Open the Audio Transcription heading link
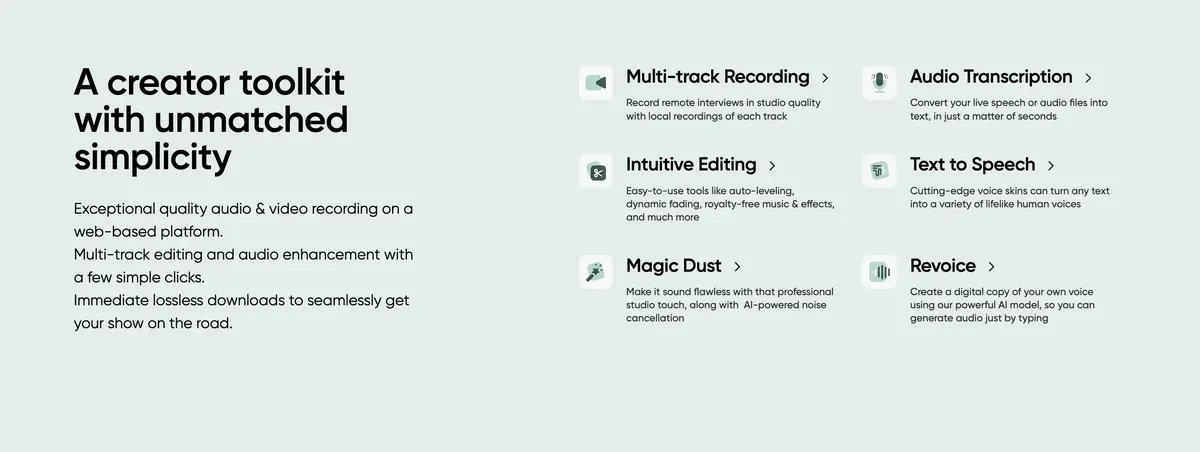This screenshot has height=452, width=1200. (991, 77)
